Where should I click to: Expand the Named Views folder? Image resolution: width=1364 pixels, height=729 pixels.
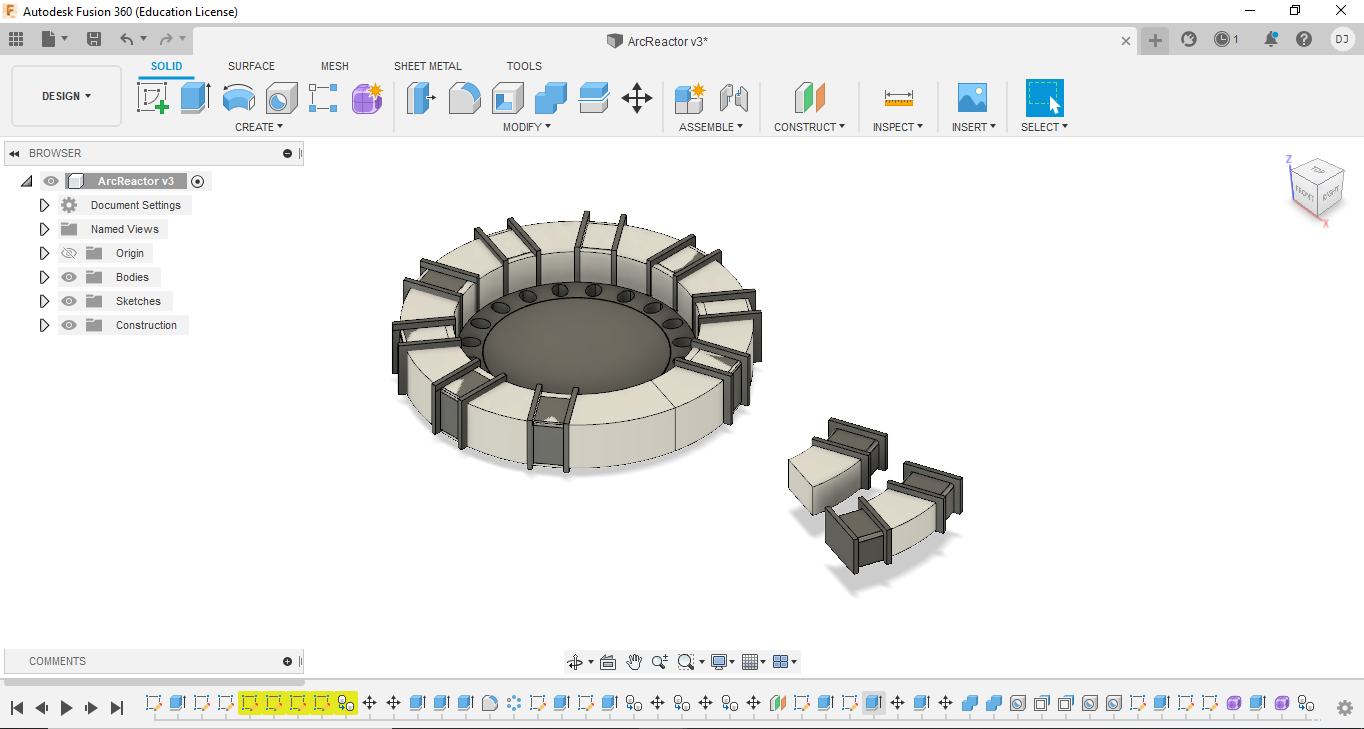point(44,229)
